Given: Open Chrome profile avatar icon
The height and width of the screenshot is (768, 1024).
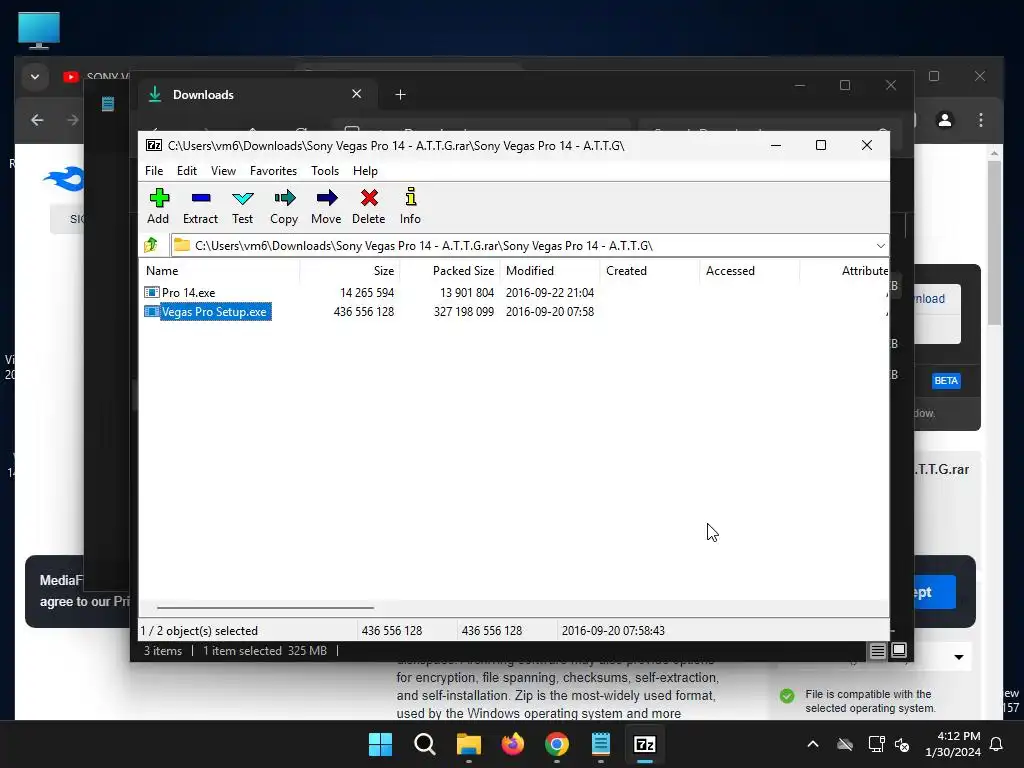Looking at the screenshot, I should pyautogui.click(x=945, y=120).
